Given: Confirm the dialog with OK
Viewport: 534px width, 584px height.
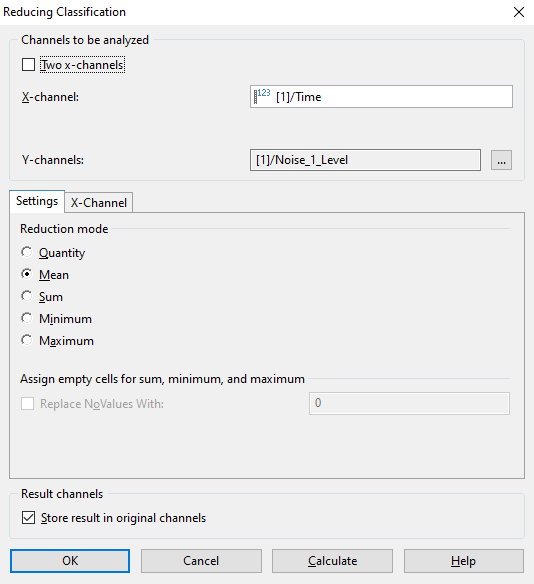Looking at the screenshot, I should (70, 561).
